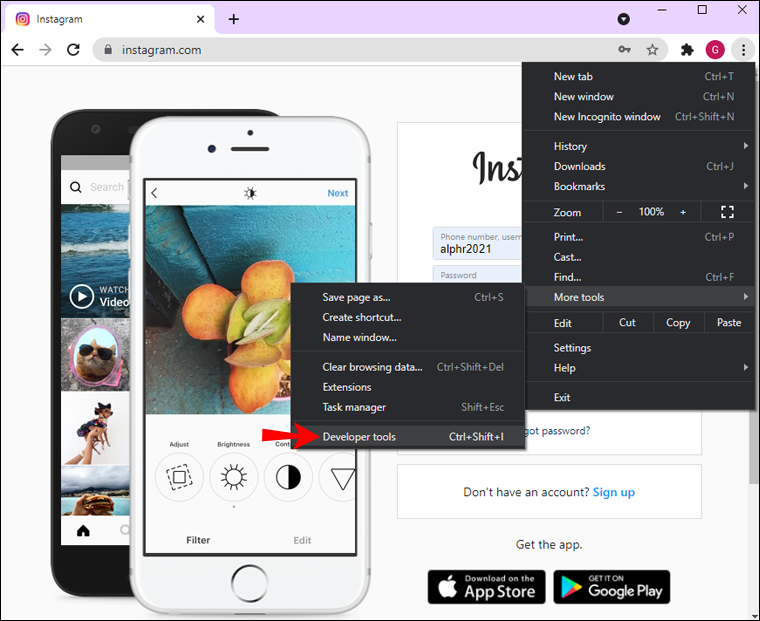Close the Instagram tab
Viewport: 760px width, 621px height.
click(200, 19)
